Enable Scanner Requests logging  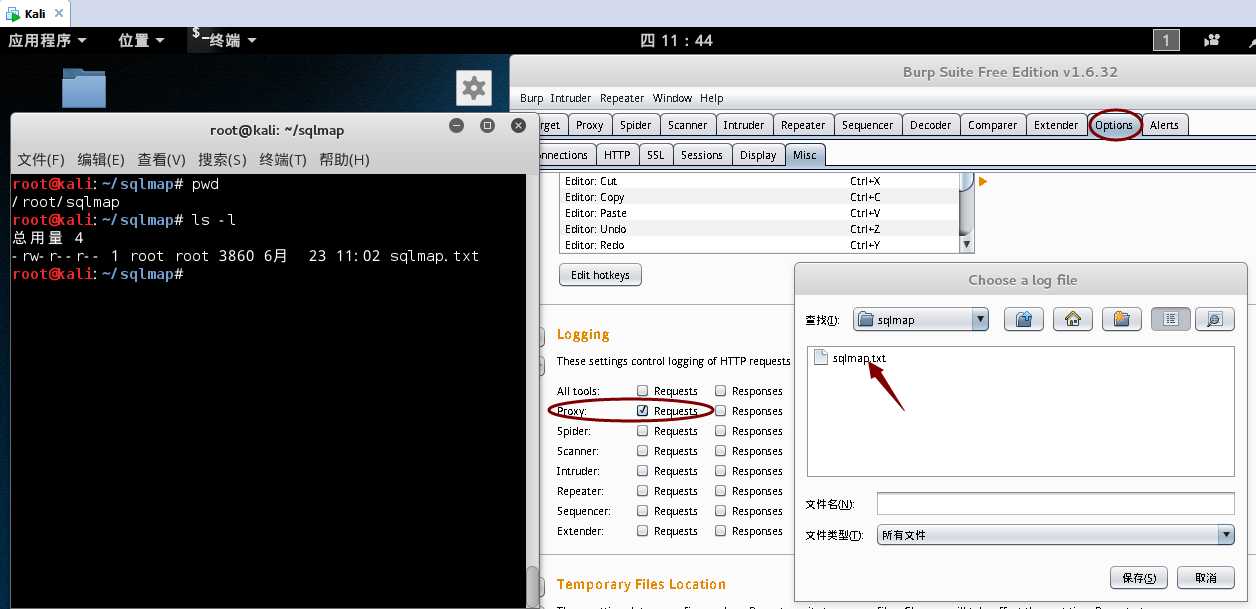coord(643,451)
